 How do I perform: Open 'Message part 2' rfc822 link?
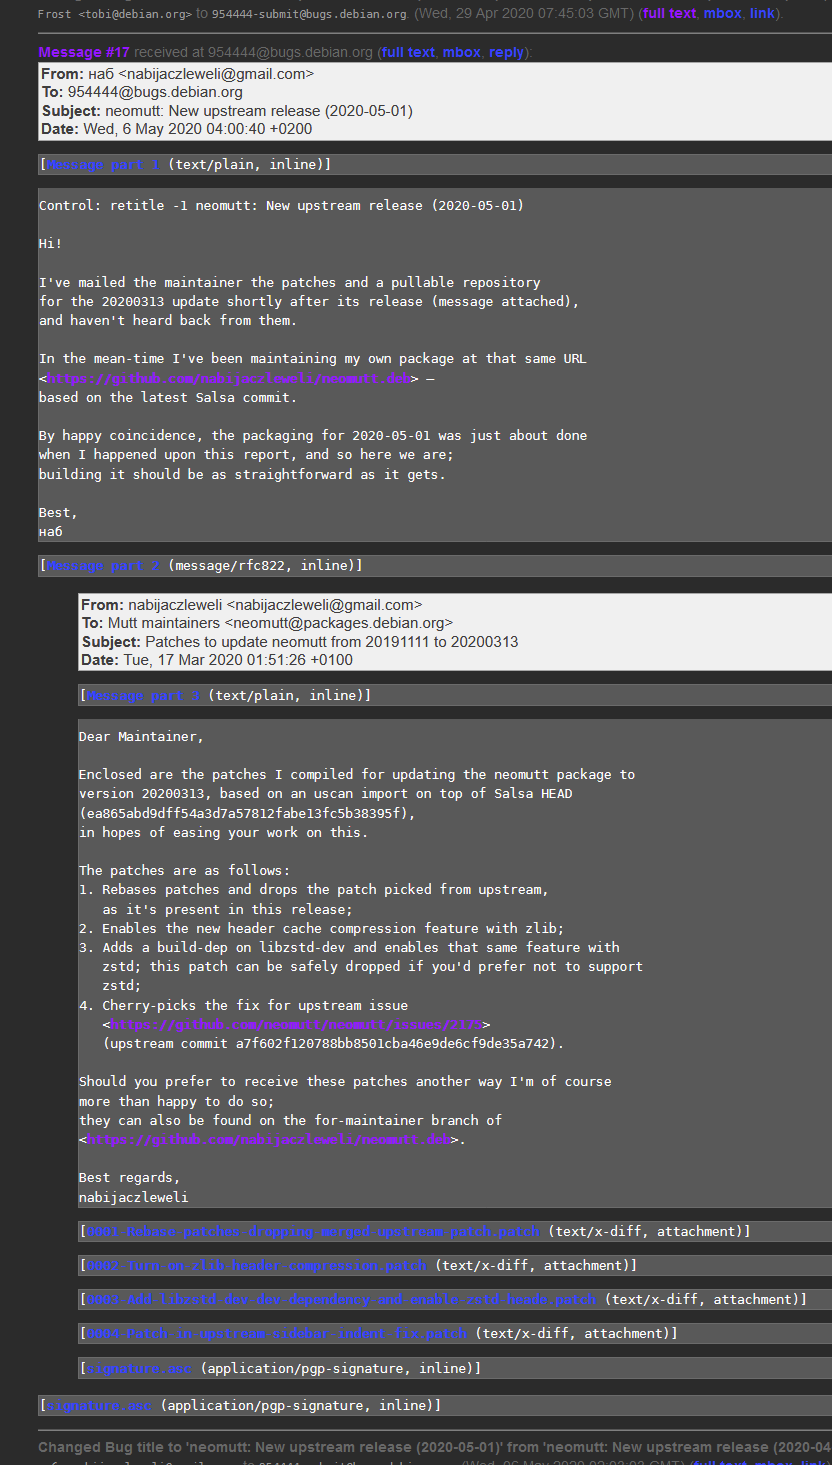[x=103, y=566]
